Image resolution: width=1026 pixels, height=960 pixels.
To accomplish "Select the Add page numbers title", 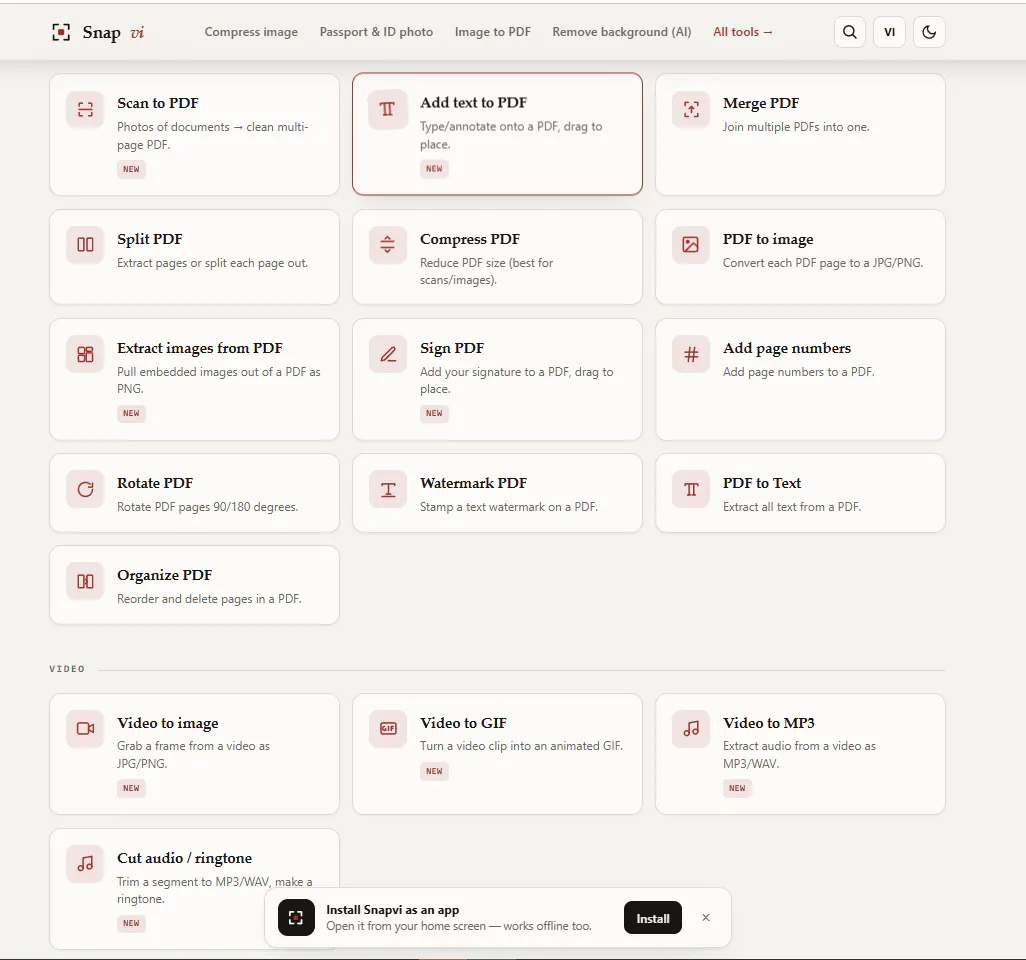I will (x=787, y=348).
